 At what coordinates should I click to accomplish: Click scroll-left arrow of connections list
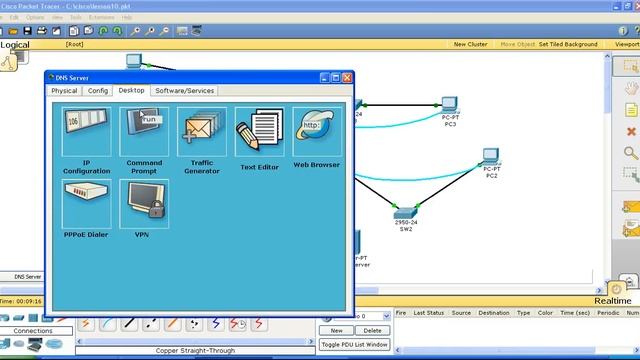coord(80,341)
